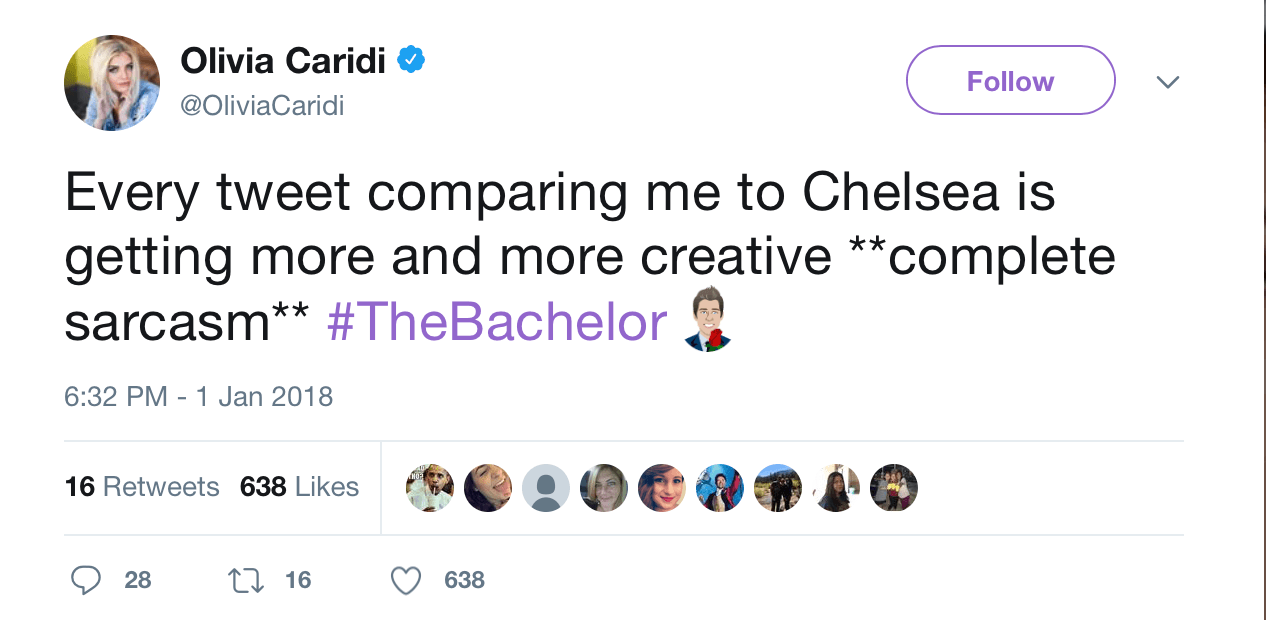Screen dimensions: 1266x620
Task: Click the reply speech bubble icon
Action: coord(87,580)
